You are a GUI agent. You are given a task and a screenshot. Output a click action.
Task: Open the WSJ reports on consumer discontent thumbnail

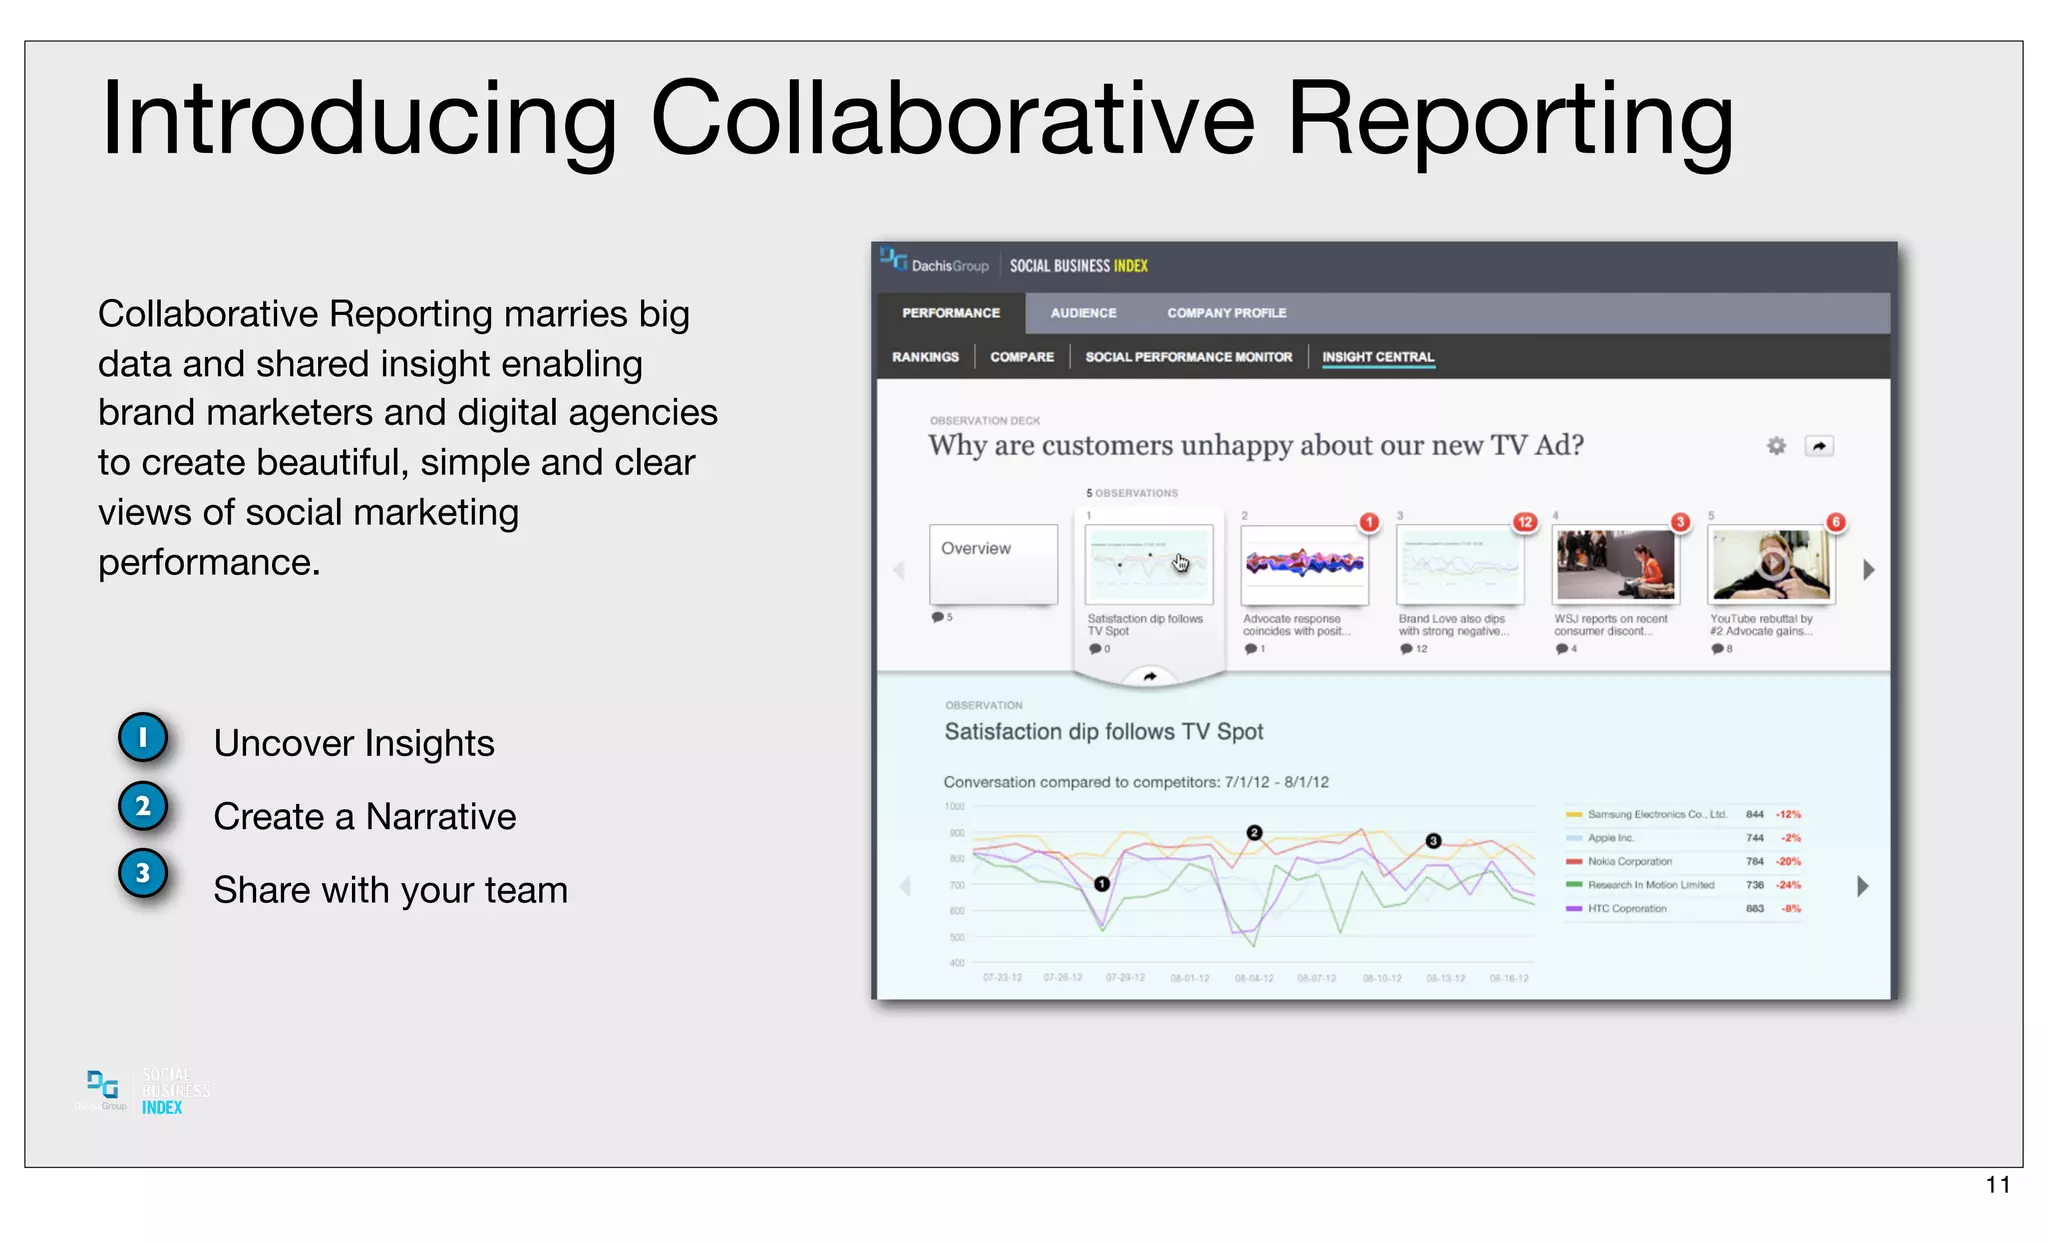coord(1616,565)
